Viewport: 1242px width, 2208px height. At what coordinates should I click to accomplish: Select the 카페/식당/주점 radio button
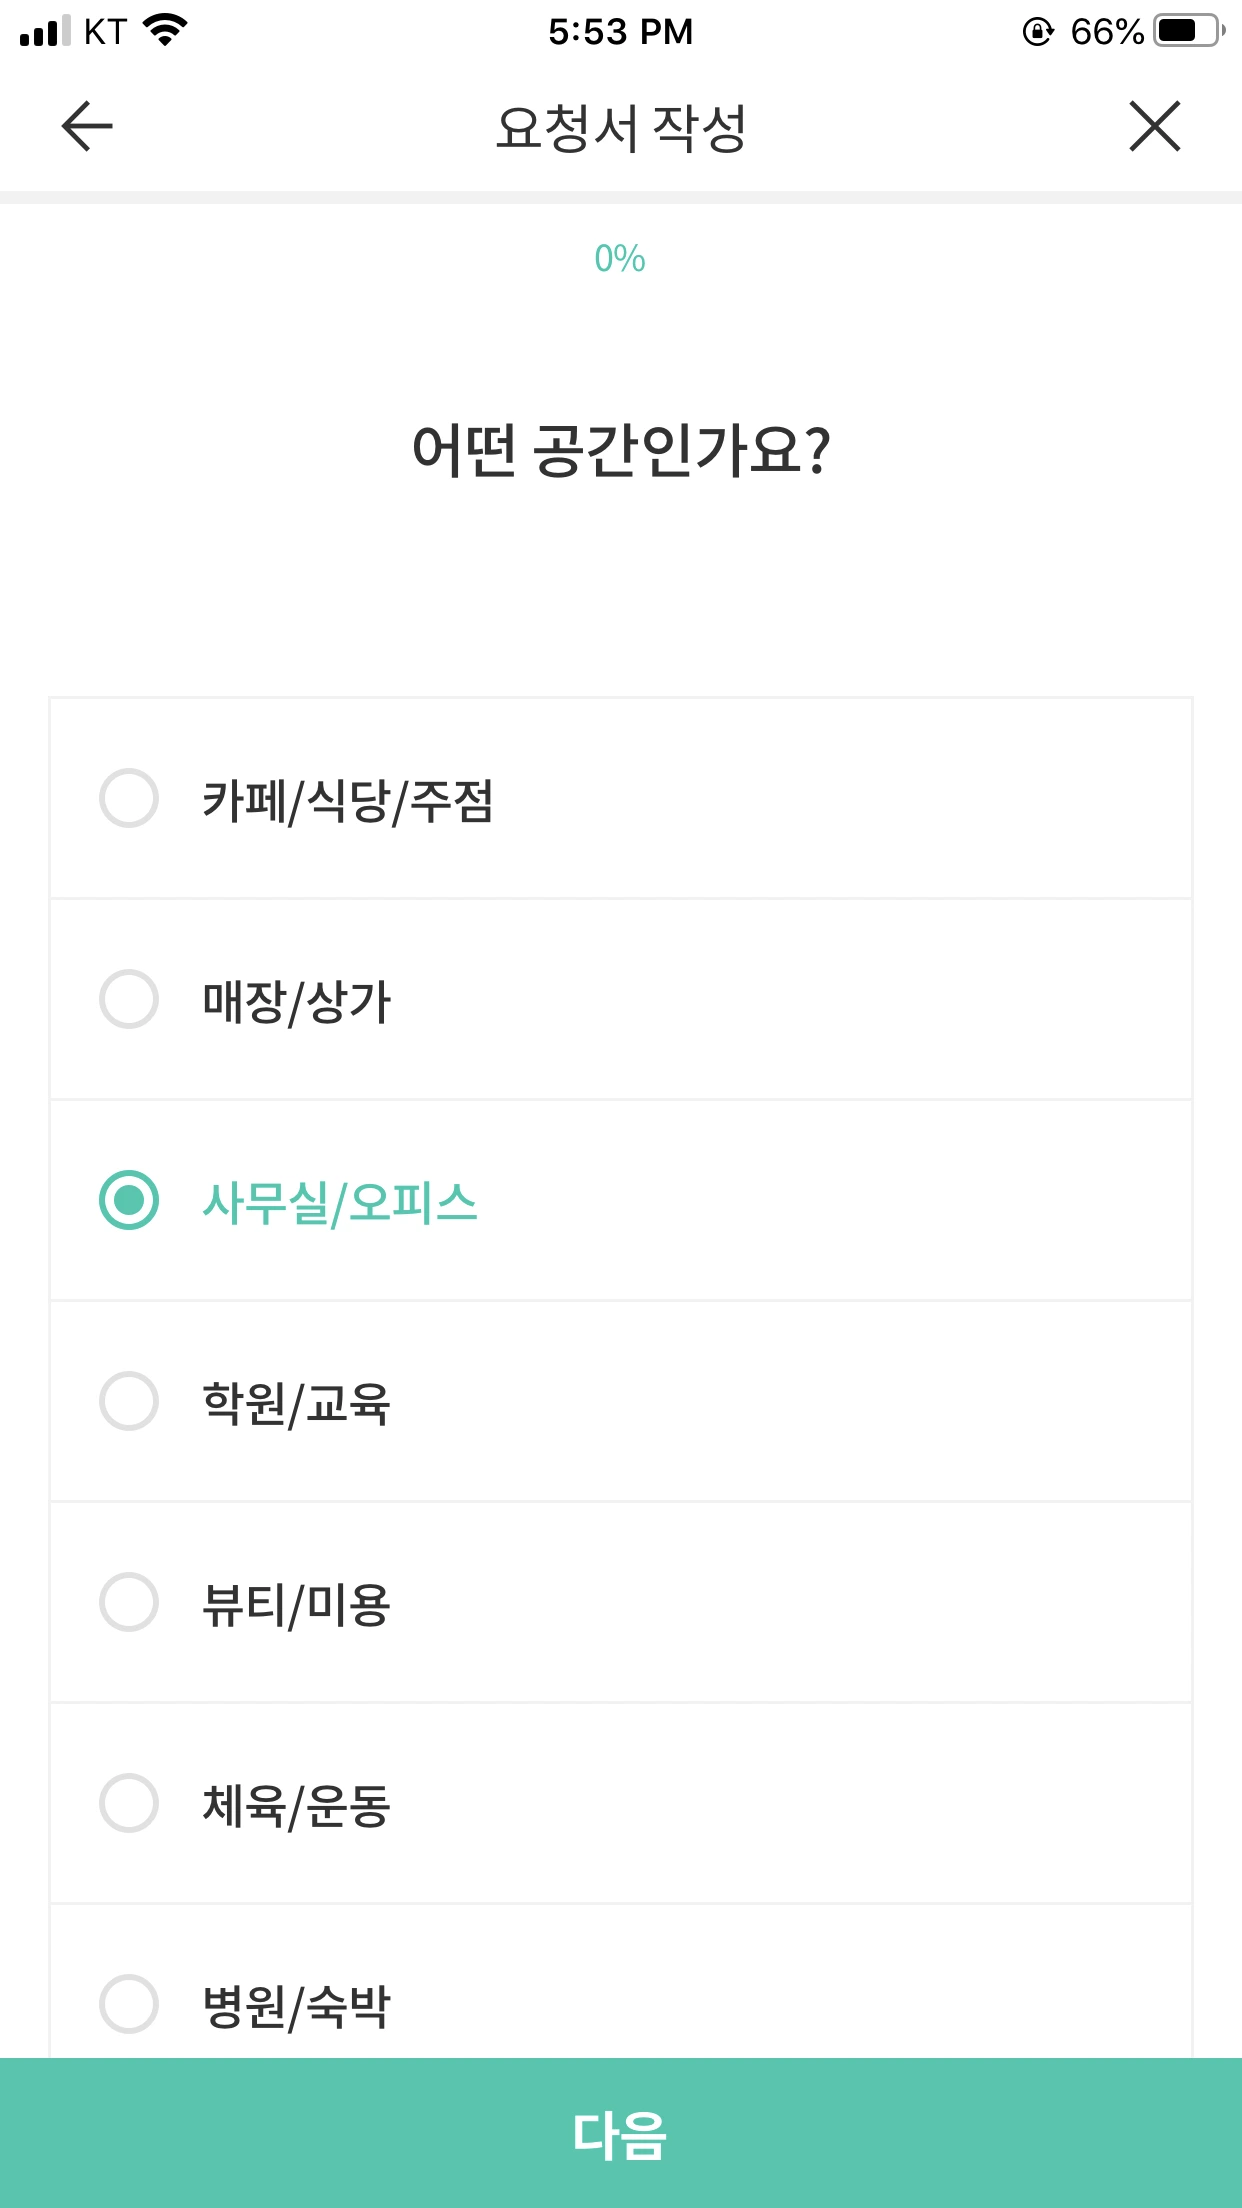click(129, 798)
